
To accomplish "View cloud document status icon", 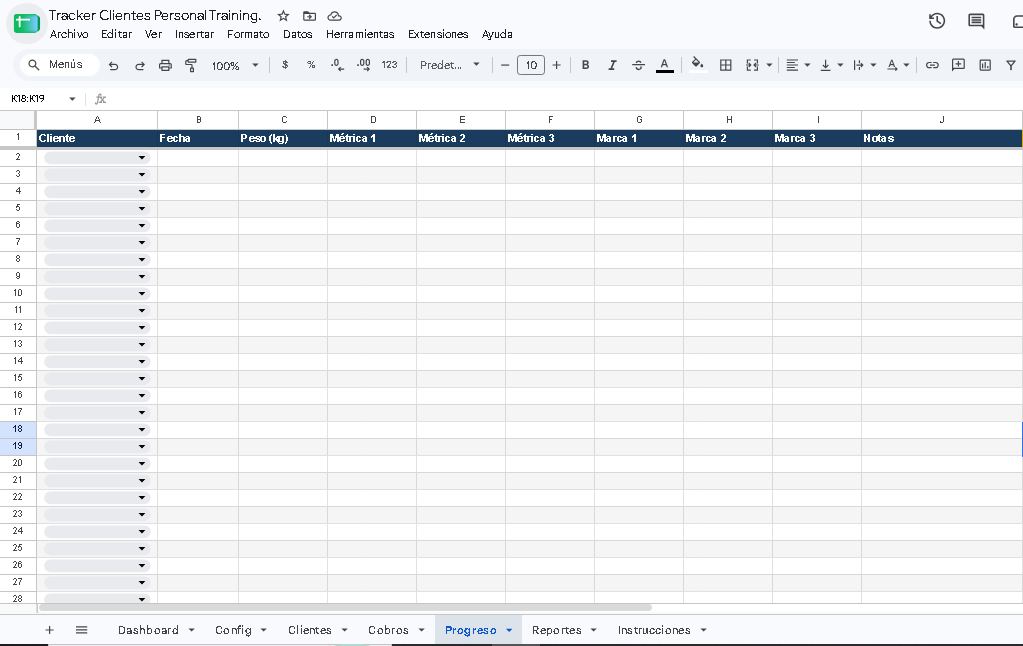I will (334, 16).
